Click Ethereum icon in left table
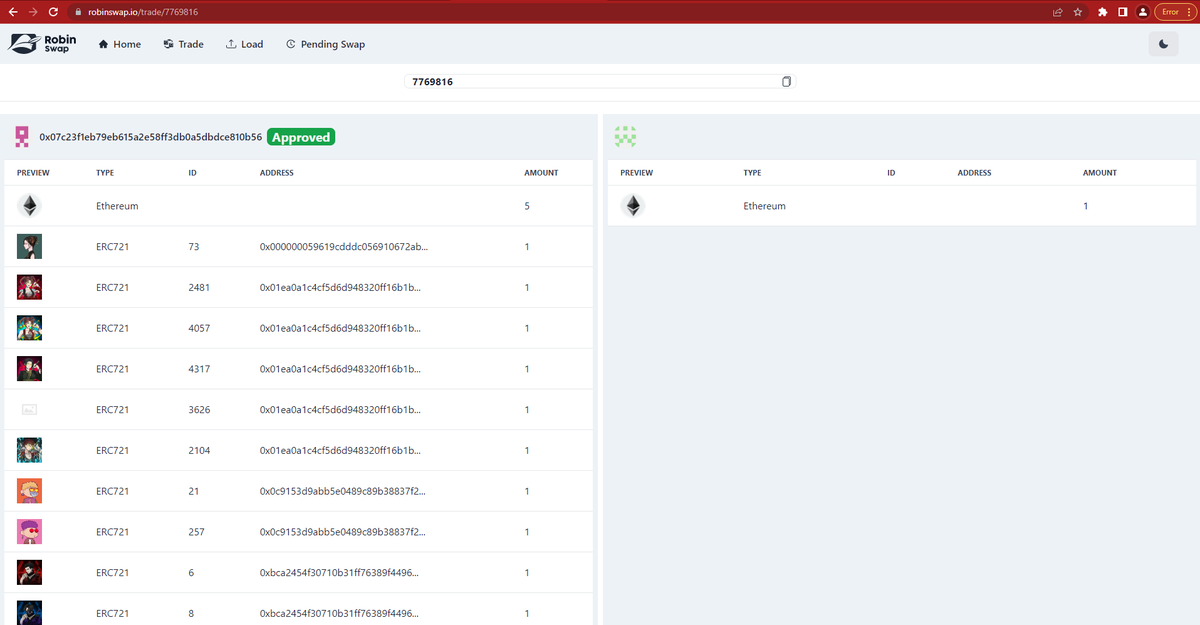 tap(29, 206)
